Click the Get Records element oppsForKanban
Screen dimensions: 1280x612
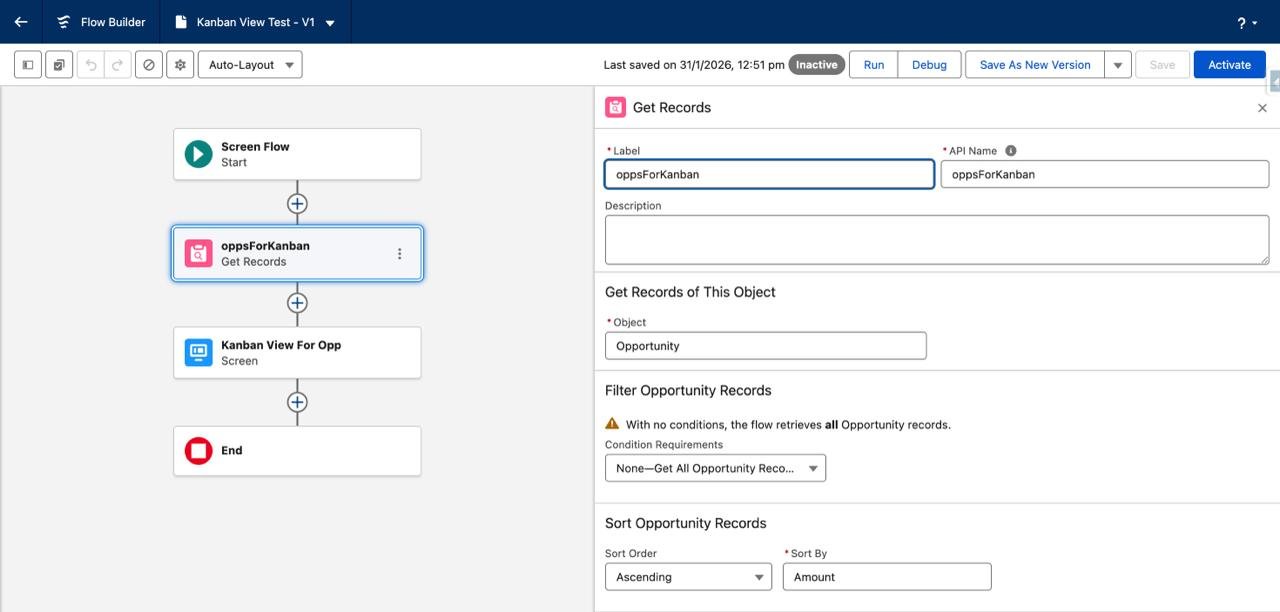[280, 252]
